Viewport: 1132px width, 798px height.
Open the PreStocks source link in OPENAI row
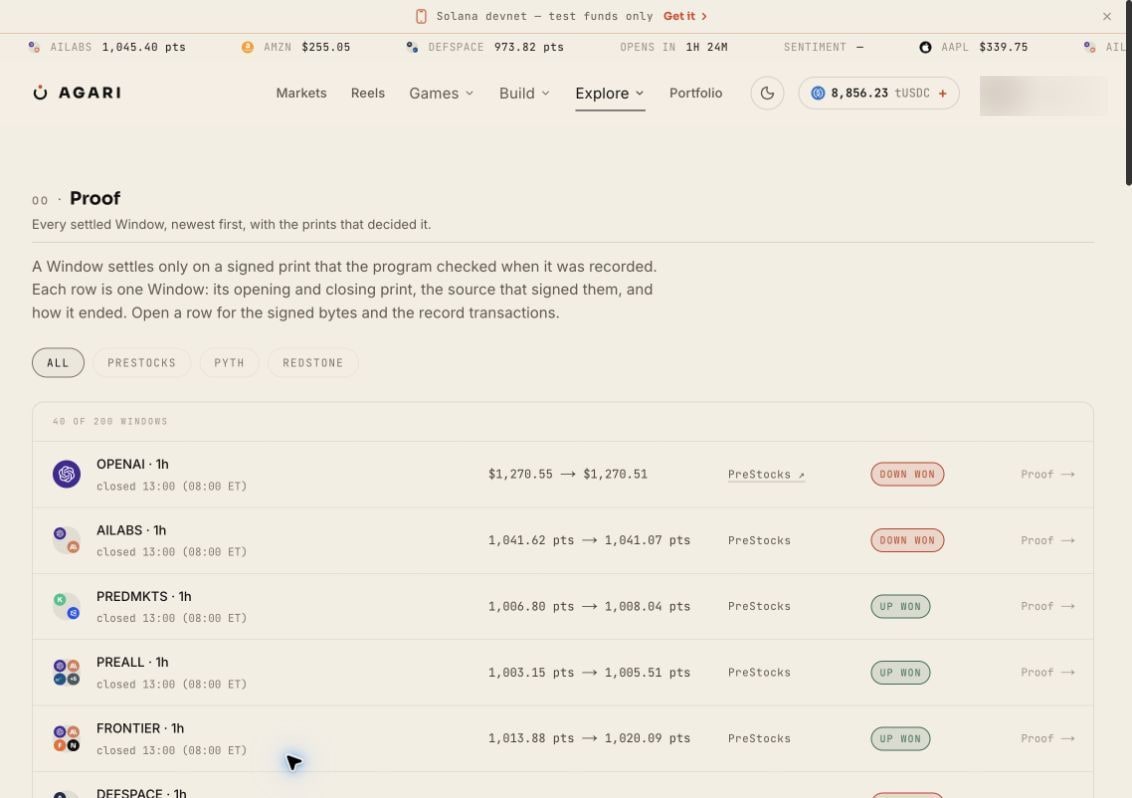coord(766,474)
